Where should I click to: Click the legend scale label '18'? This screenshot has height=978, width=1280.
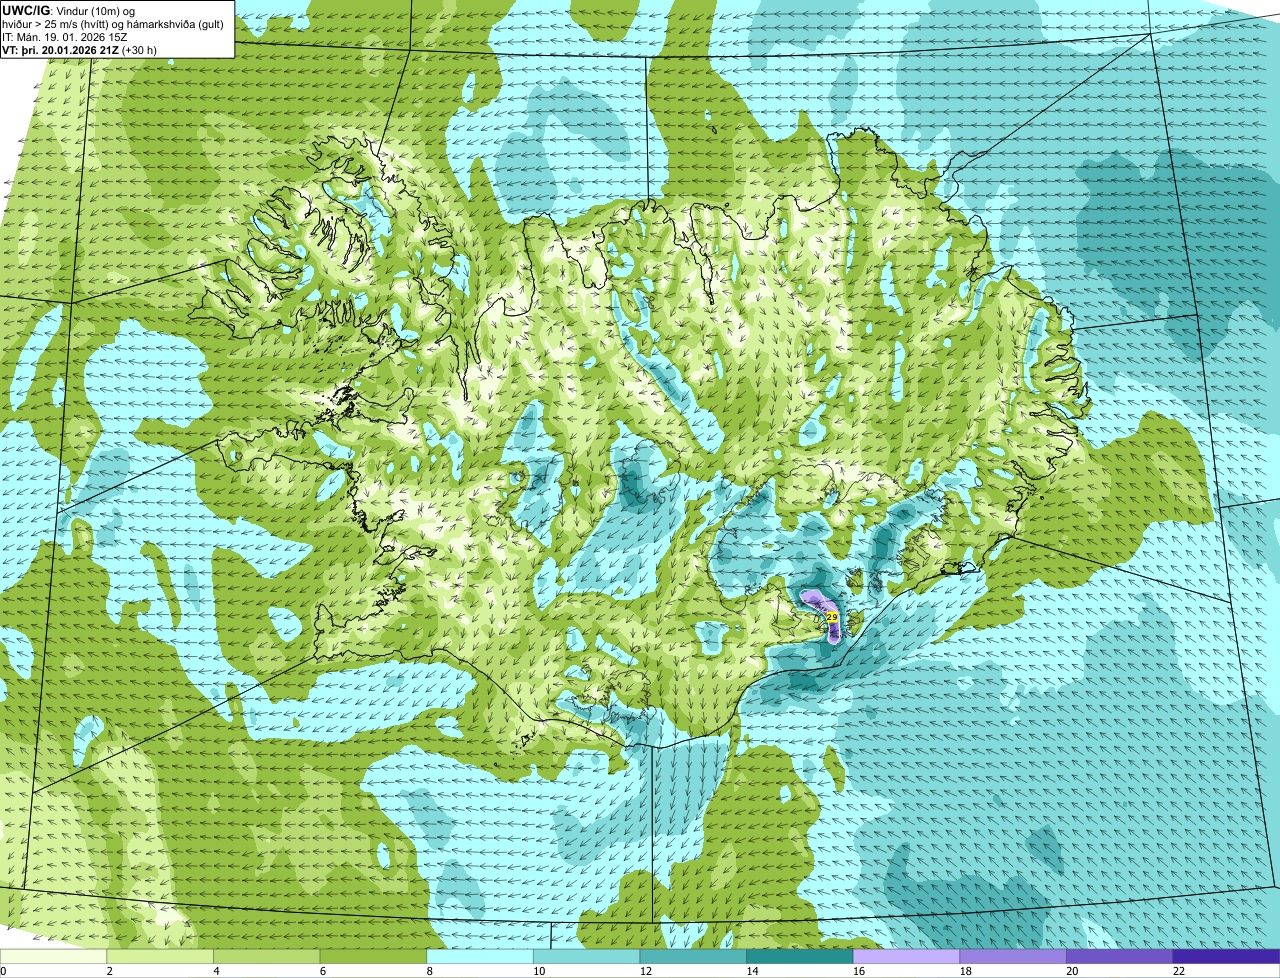point(966,970)
